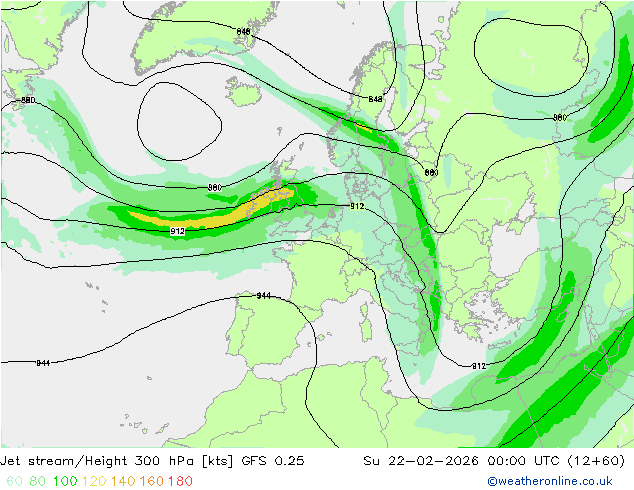This screenshot has height=490, width=634.
Task: Click the 848 contour label over Greenland
Action: 243,32
